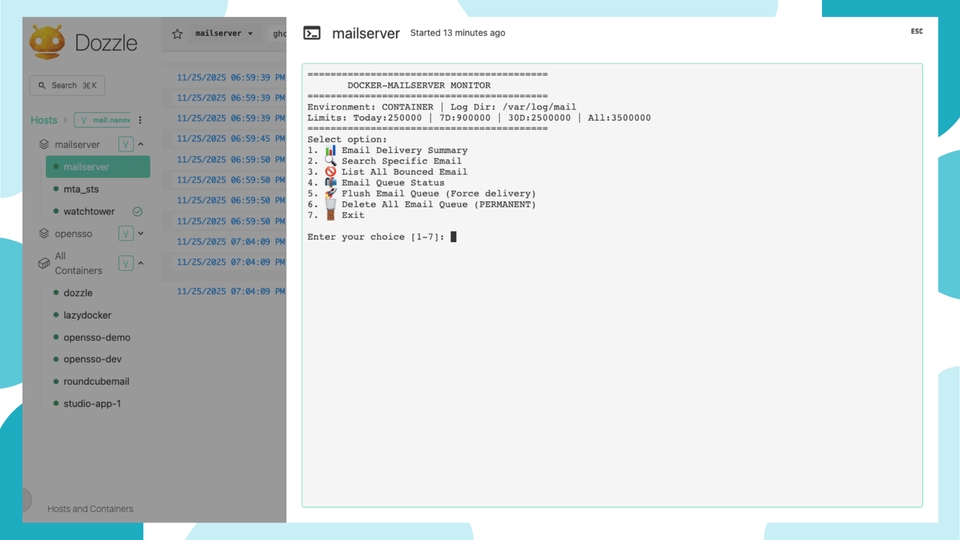This screenshot has height=540, width=960.
Task: Click the mailserver stack layers icon
Action: (x=43, y=144)
